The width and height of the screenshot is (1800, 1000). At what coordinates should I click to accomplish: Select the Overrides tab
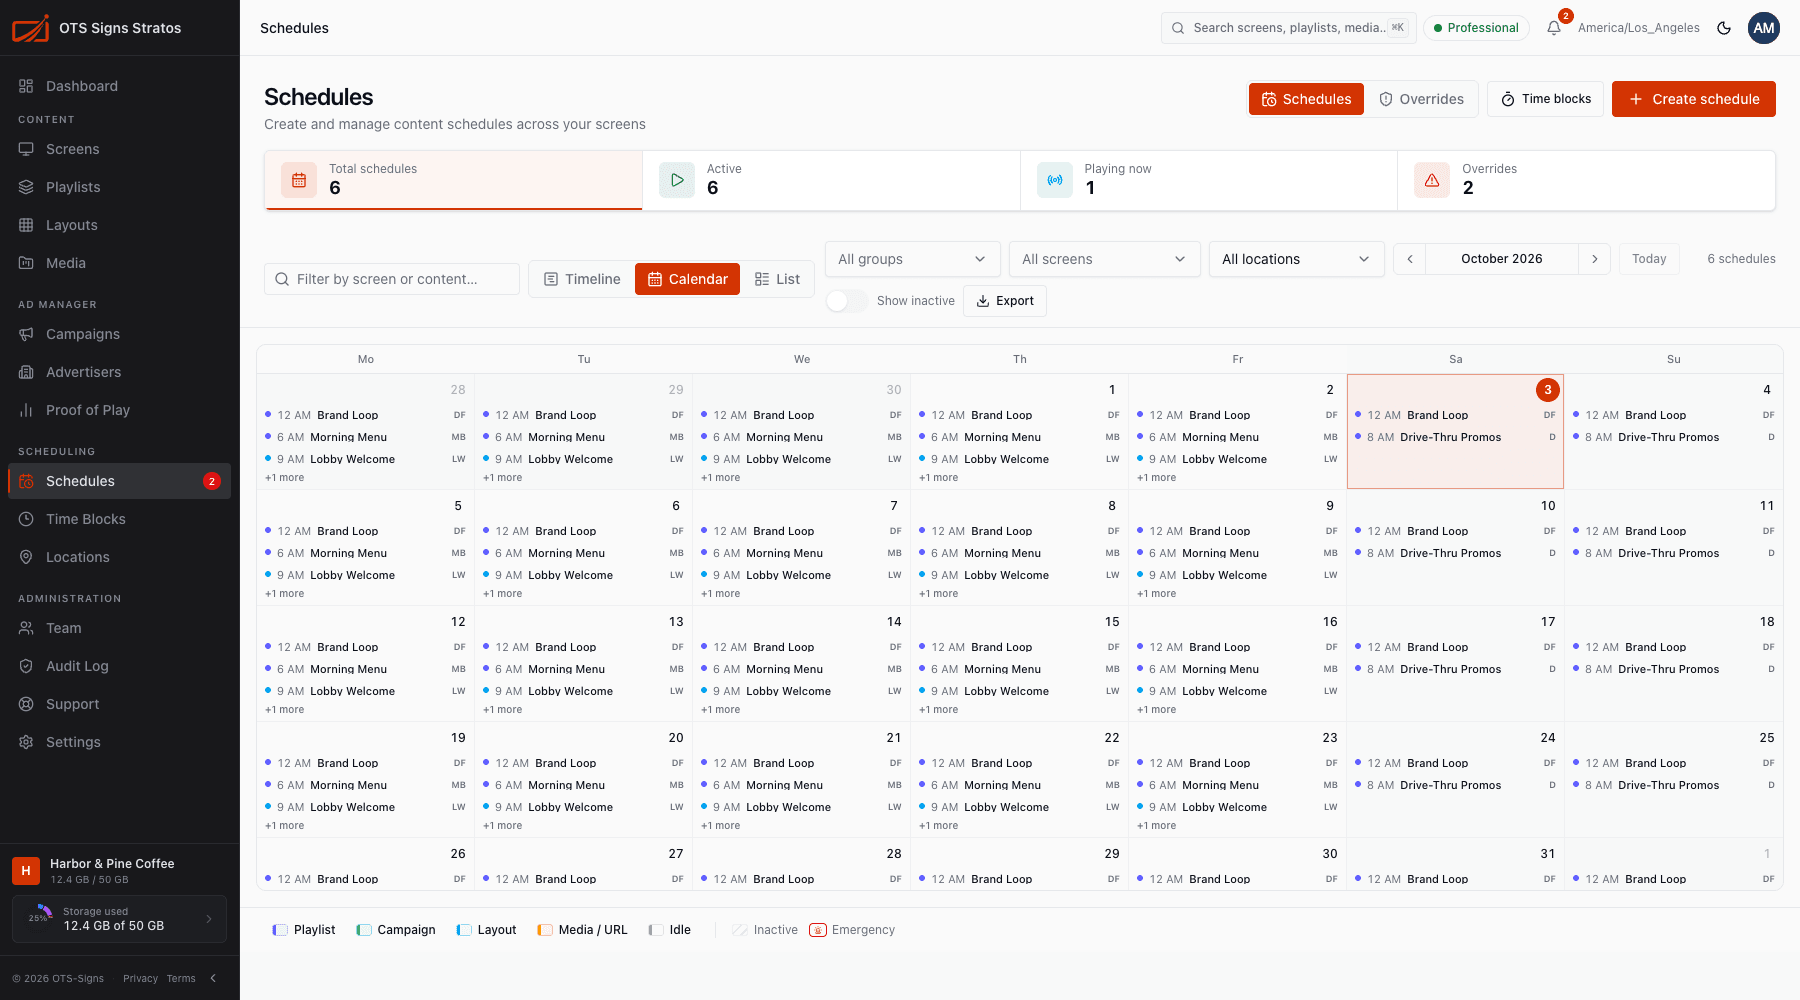[1421, 99]
